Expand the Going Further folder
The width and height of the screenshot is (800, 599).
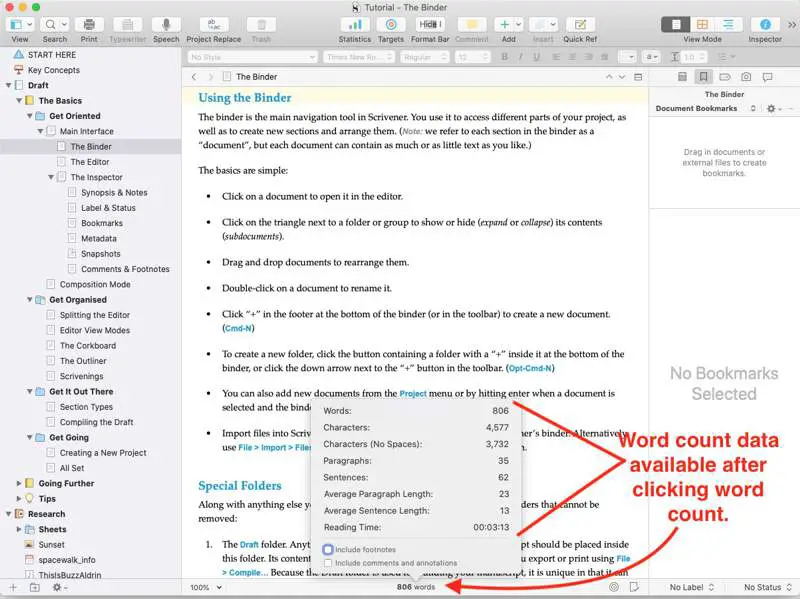pyautogui.click(x=19, y=483)
